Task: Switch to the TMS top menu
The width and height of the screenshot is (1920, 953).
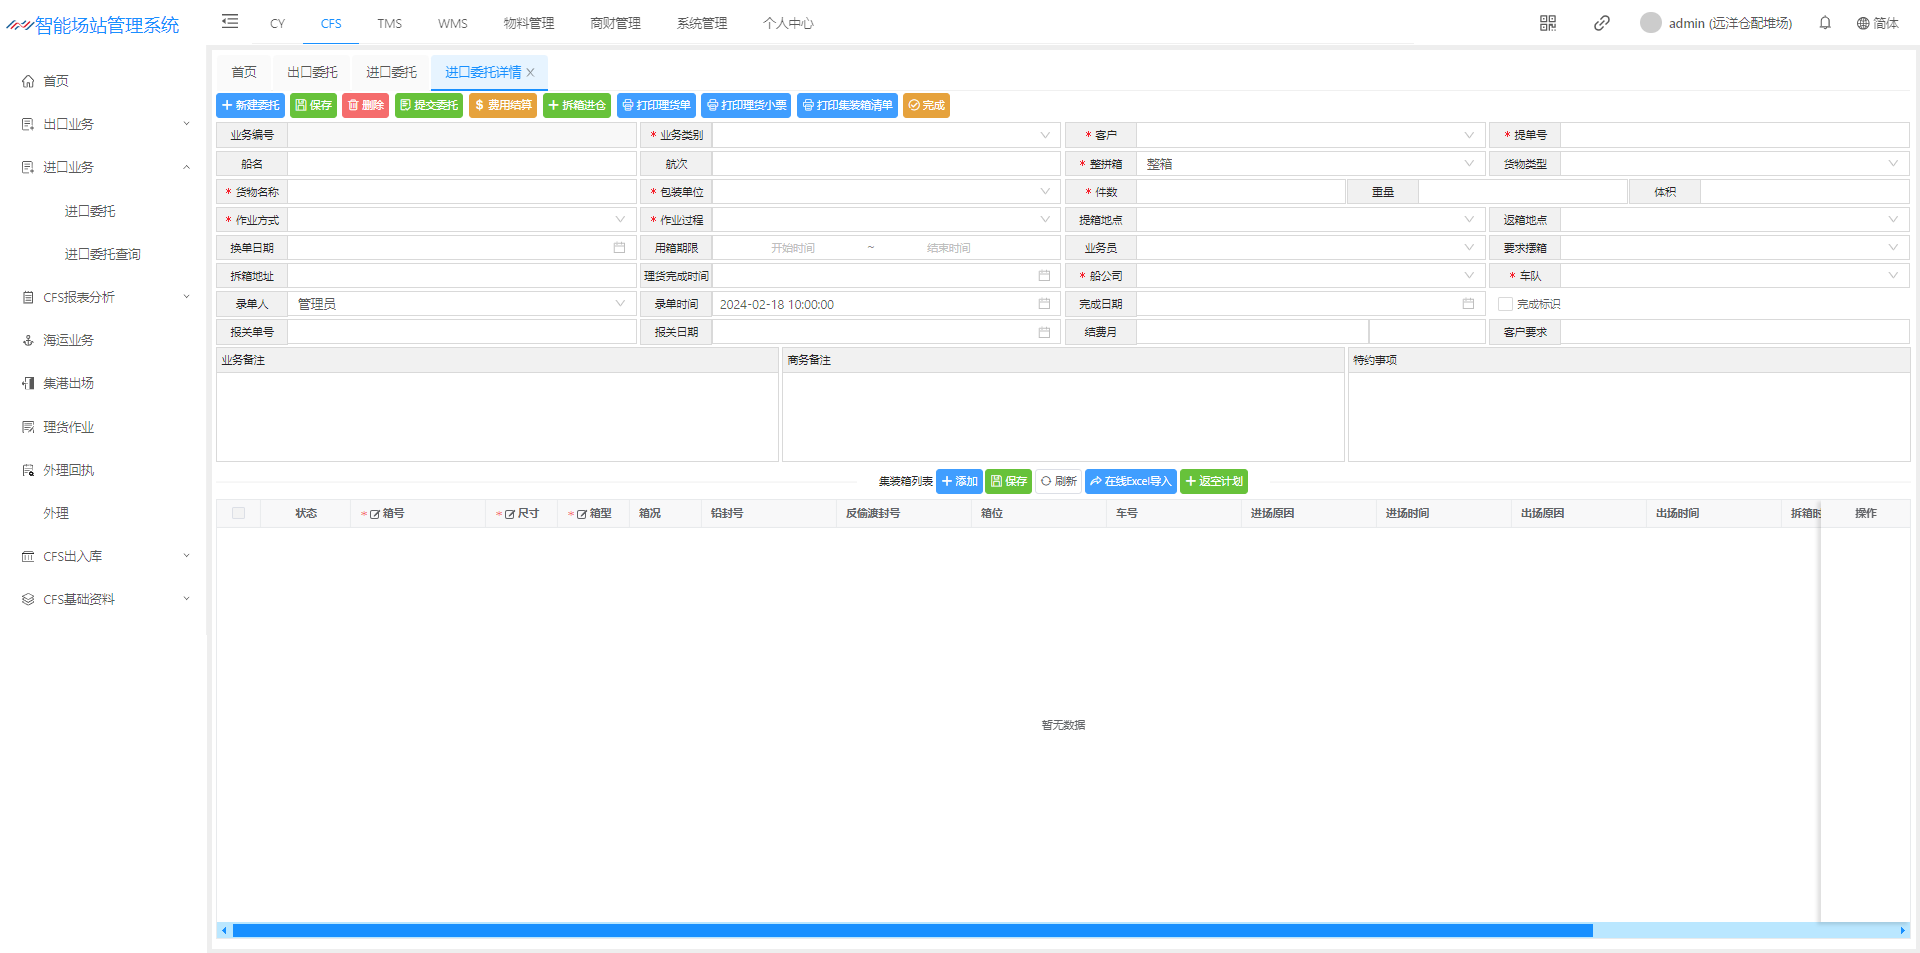Action: [389, 23]
